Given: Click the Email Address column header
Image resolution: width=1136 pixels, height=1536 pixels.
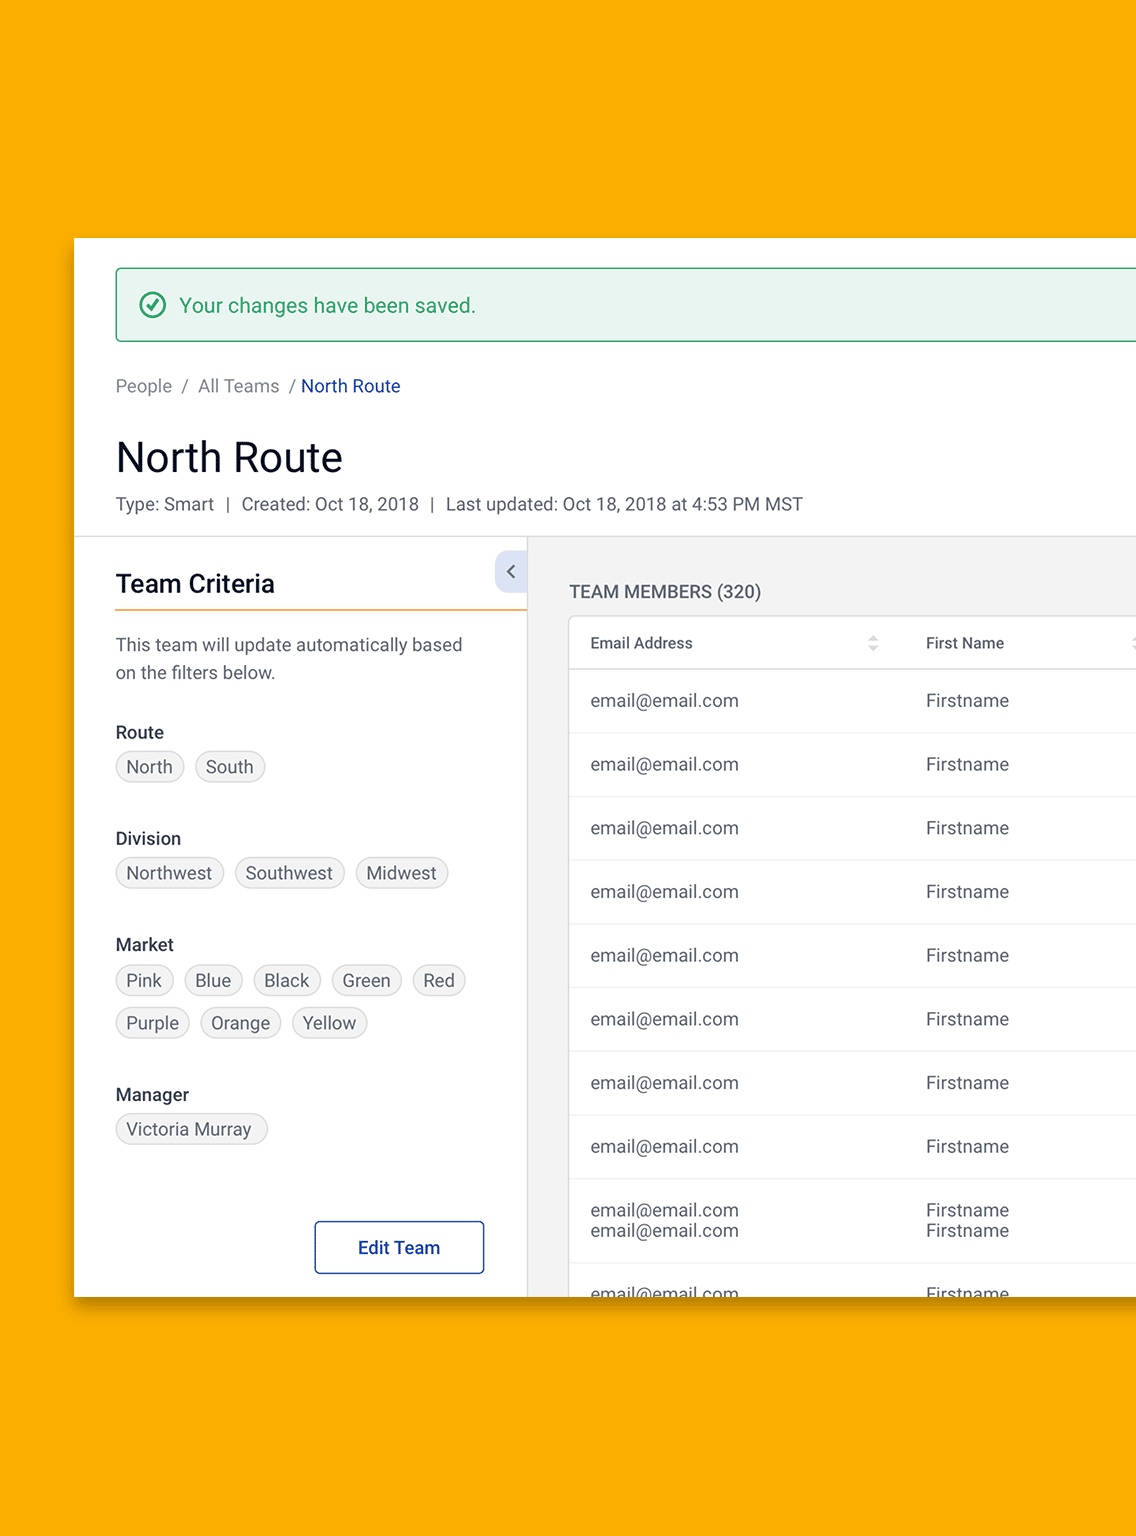Looking at the screenshot, I should 642,643.
